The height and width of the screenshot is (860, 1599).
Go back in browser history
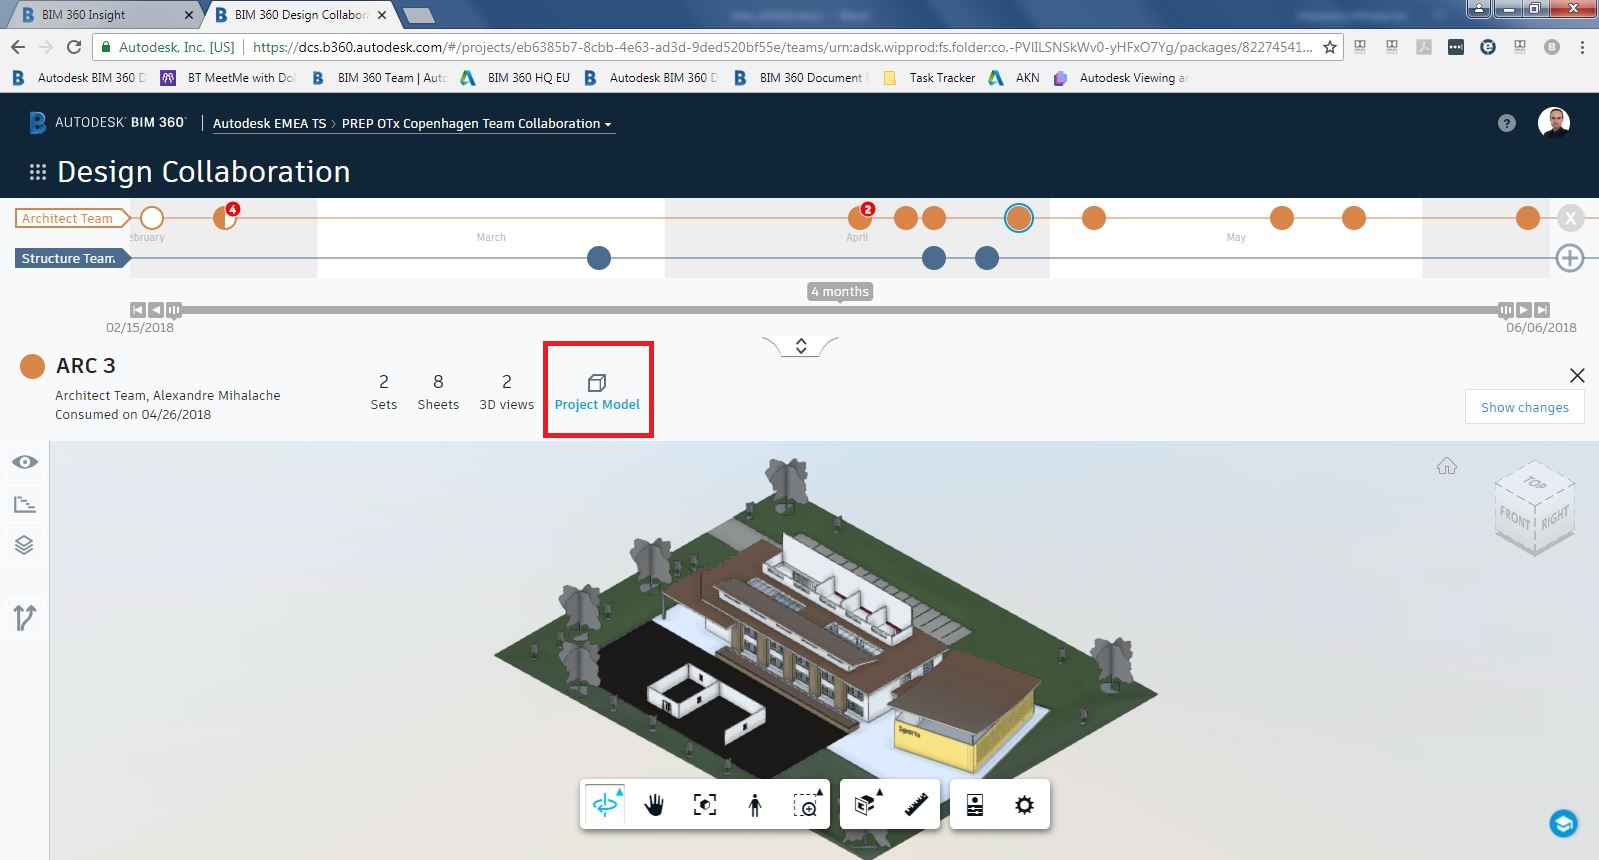tap(18, 47)
